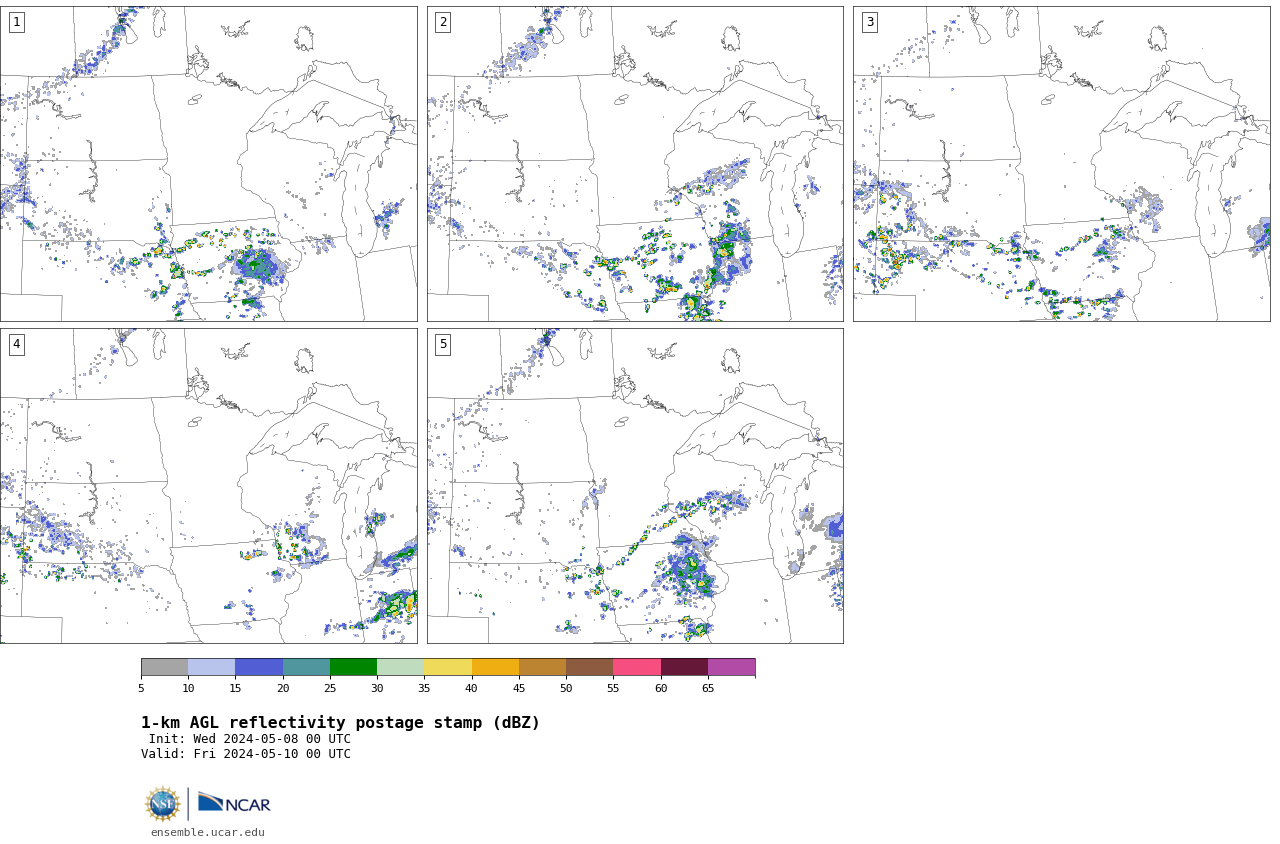Select the tan-brown 45-50 dBZ swatch
This screenshot has width=1280, height=844.
coord(542,667)
